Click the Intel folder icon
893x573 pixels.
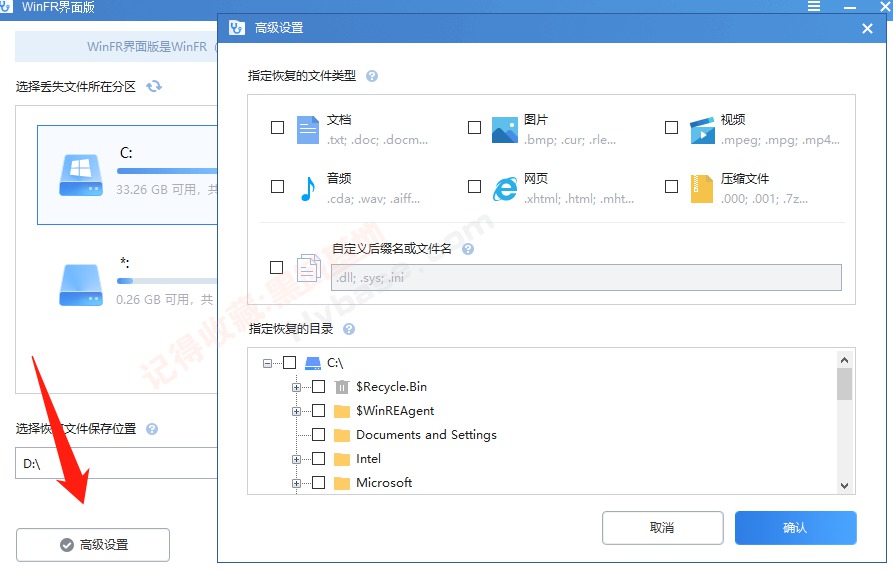(x=342, y=459)
